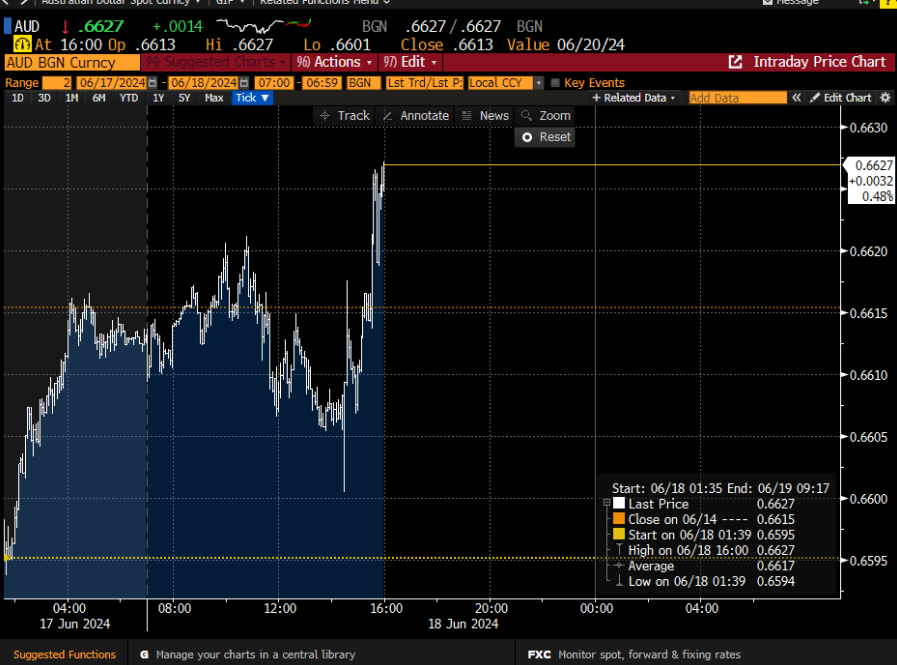This screenshot has width=897, height=665.
Task: Click the white Last Price color swatch
Action: point(619,504)
